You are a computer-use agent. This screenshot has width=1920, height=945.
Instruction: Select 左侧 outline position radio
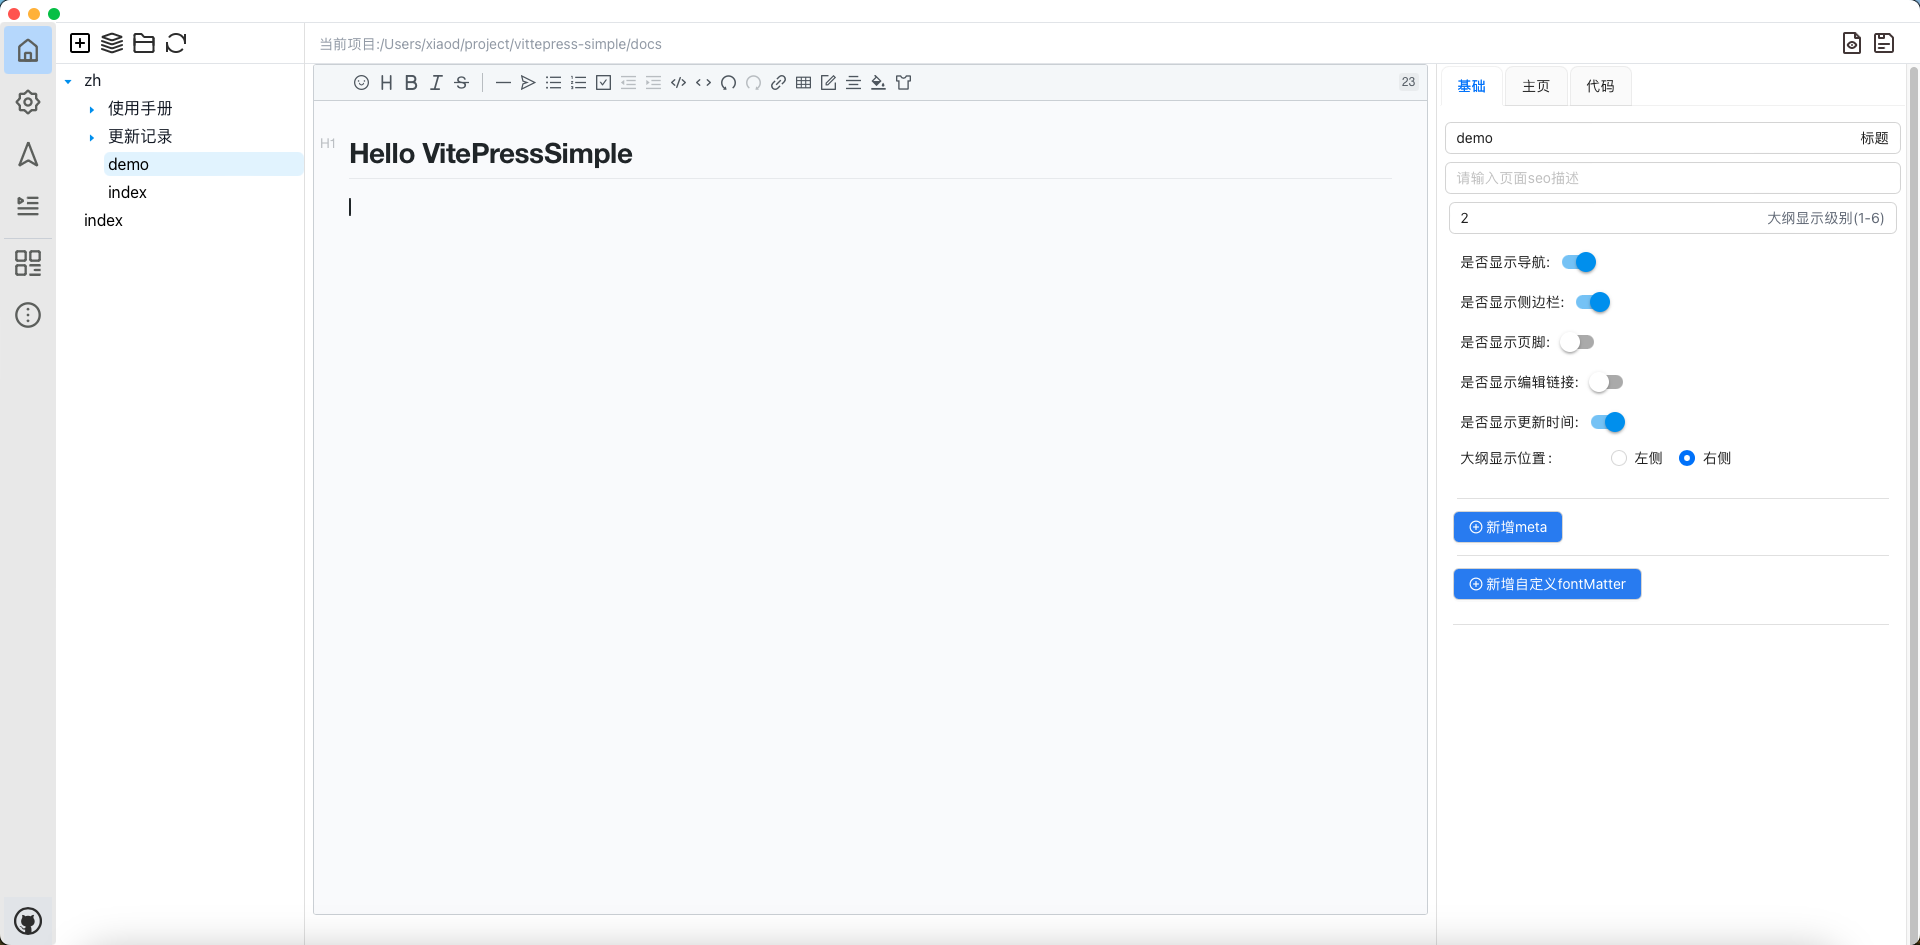coord(1619,458)
